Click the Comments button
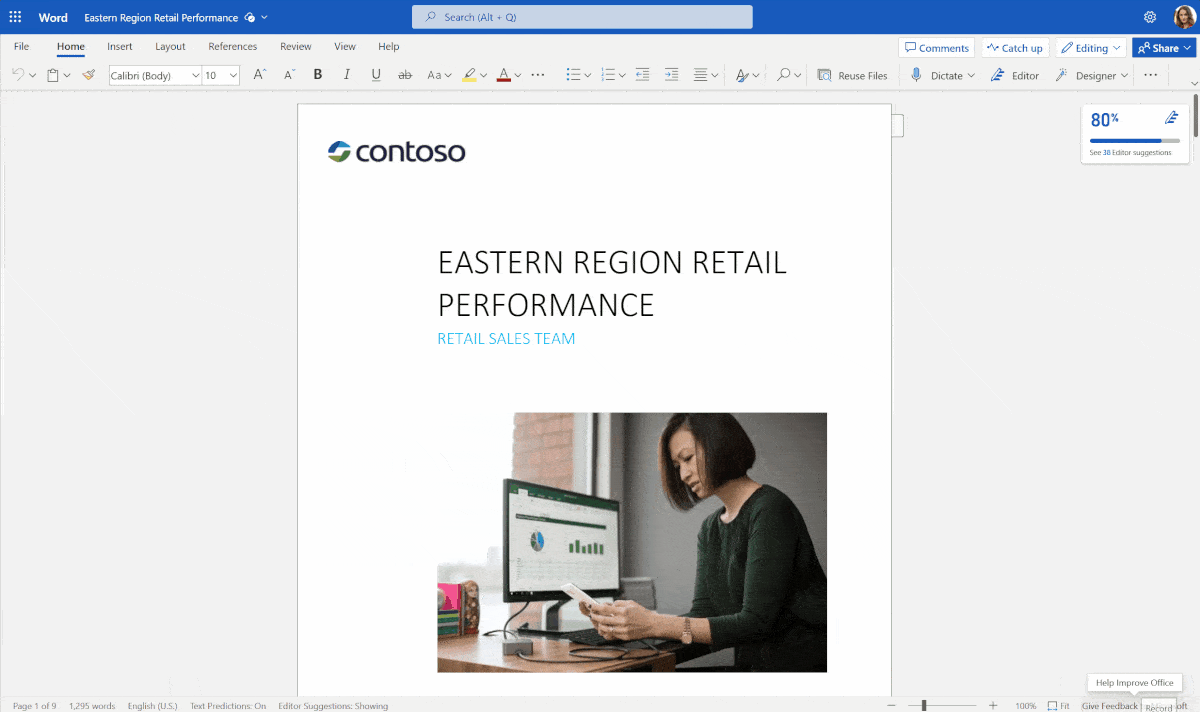 [936, 48]
